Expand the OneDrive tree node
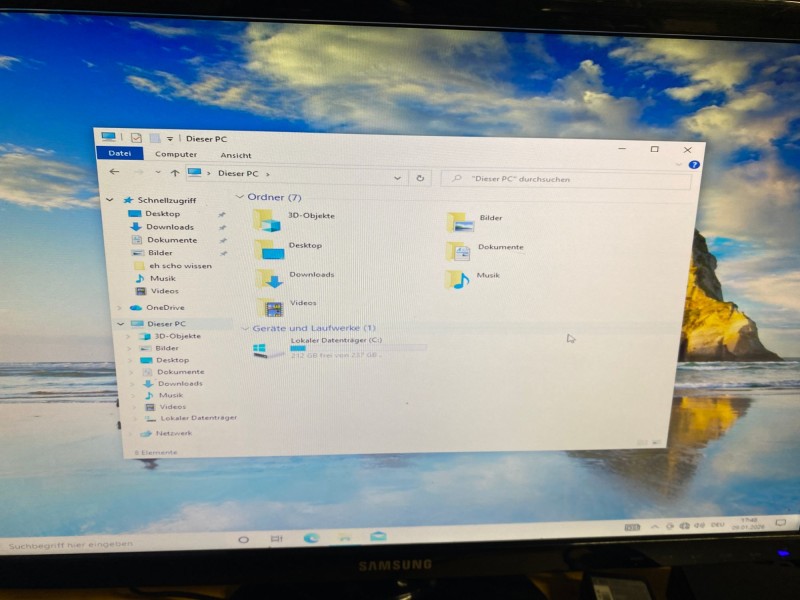 click(120, 308)
